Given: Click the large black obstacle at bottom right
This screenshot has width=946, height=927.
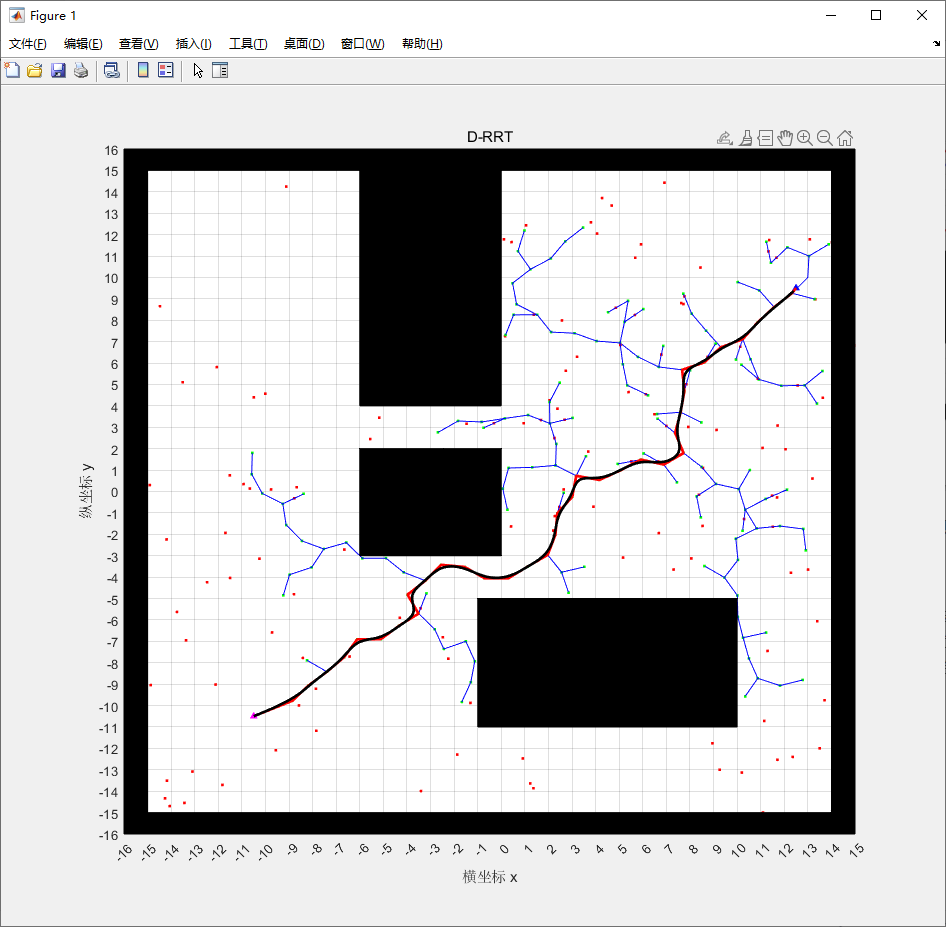Looking at the screenshot, I should coord(608,662).
